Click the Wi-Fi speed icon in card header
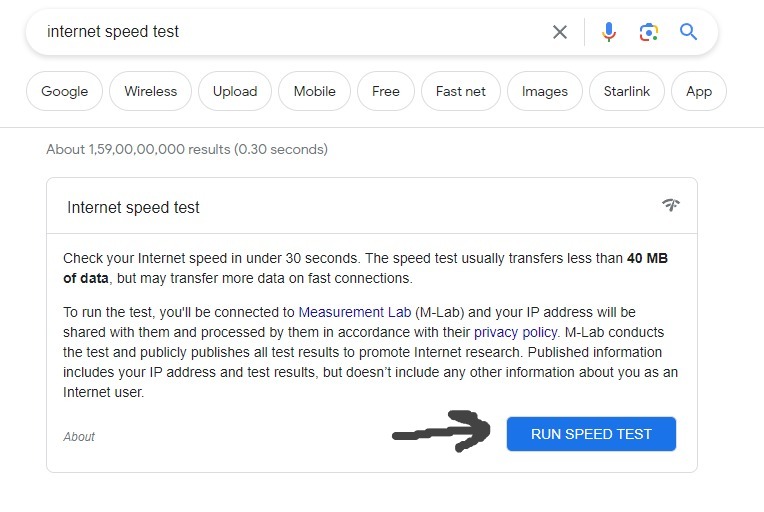The height and width of the screenshot is (512, 764). (x=671, y=205)
